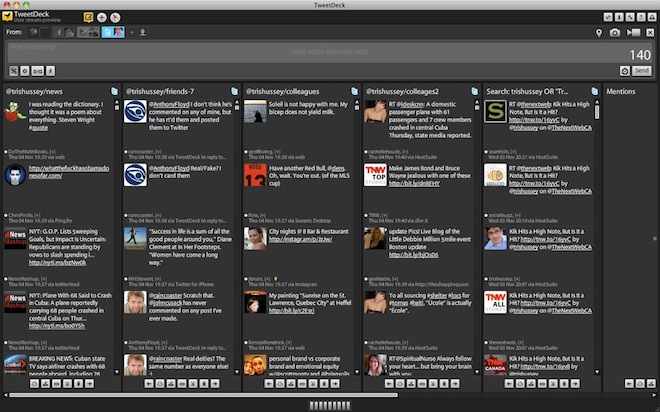Screen dimensions: 660x412
Task: Click the round plus add column button
Action: pos(102,17)
